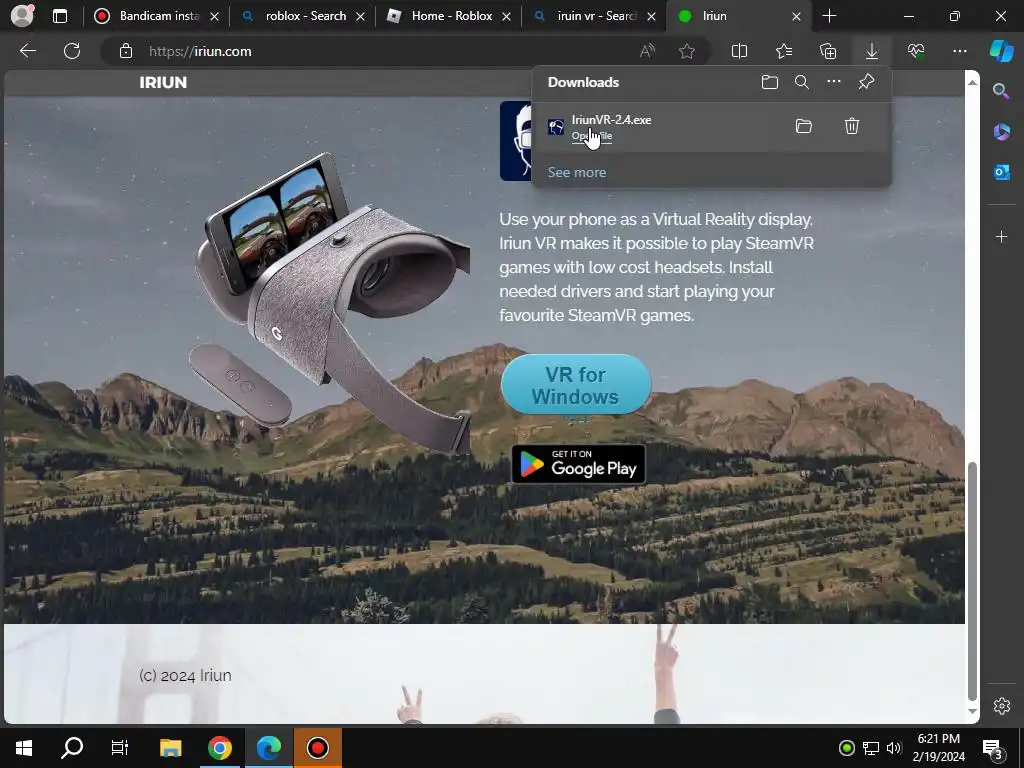Open the downloads folder icon
Viewport: 1024px width, 768px height.
(770, 82)
